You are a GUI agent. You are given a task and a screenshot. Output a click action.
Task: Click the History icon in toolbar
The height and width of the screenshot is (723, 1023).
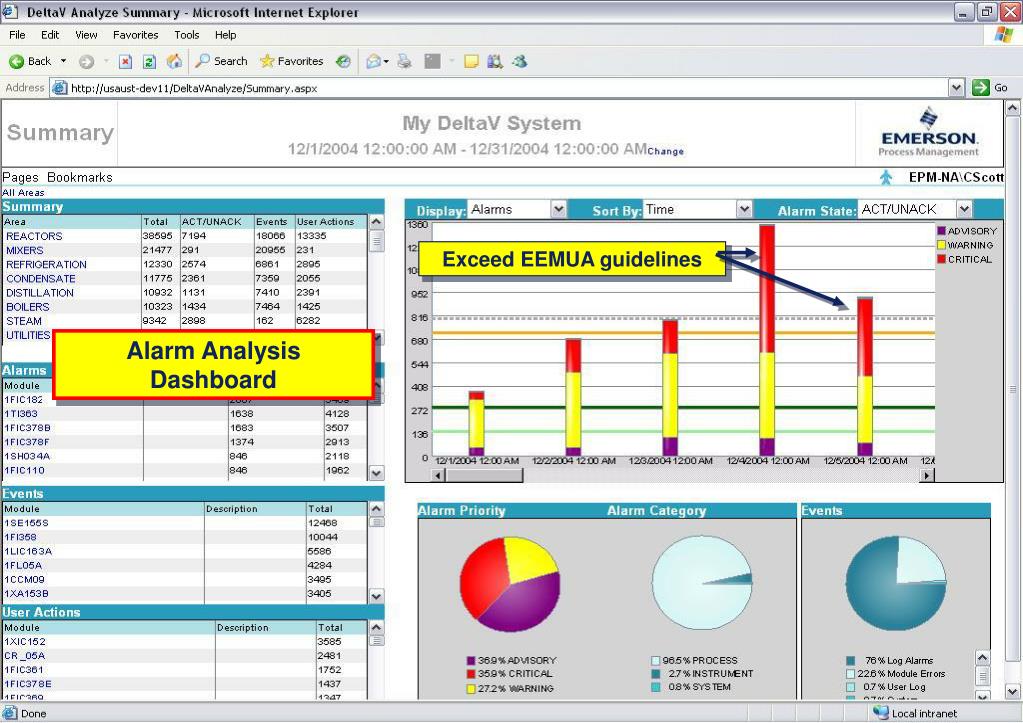click(343, 61)
